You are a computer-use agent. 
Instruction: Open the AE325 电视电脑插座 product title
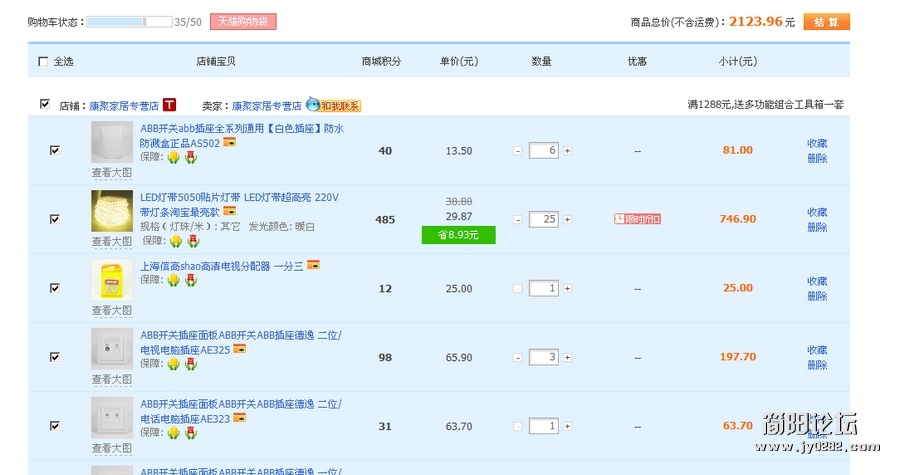(241, 342)
